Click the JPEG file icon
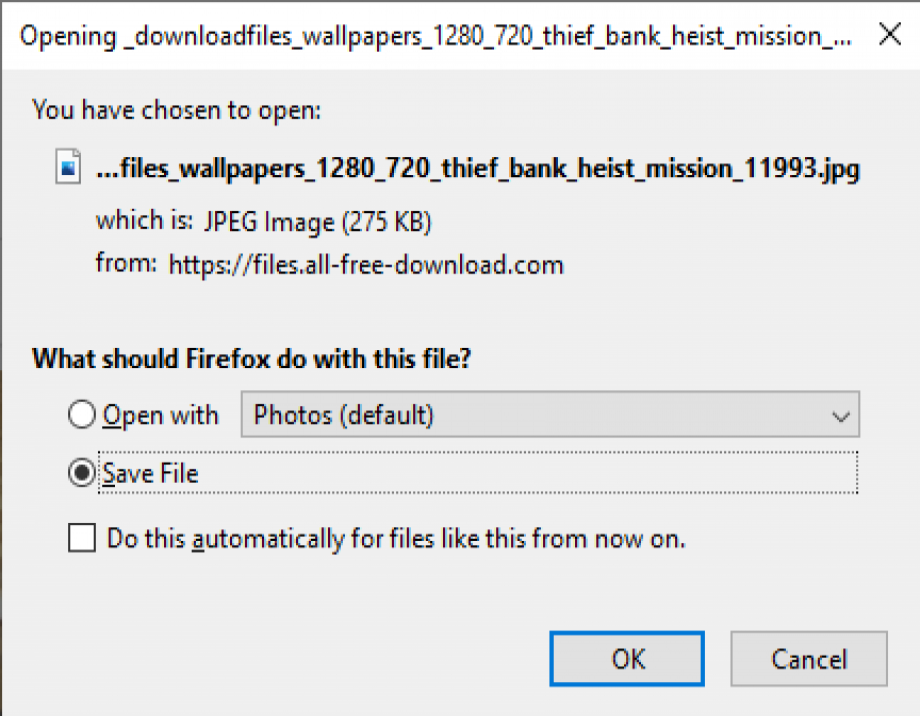The image size is (920, 716). pyautogui.click(x=69, y=168)
